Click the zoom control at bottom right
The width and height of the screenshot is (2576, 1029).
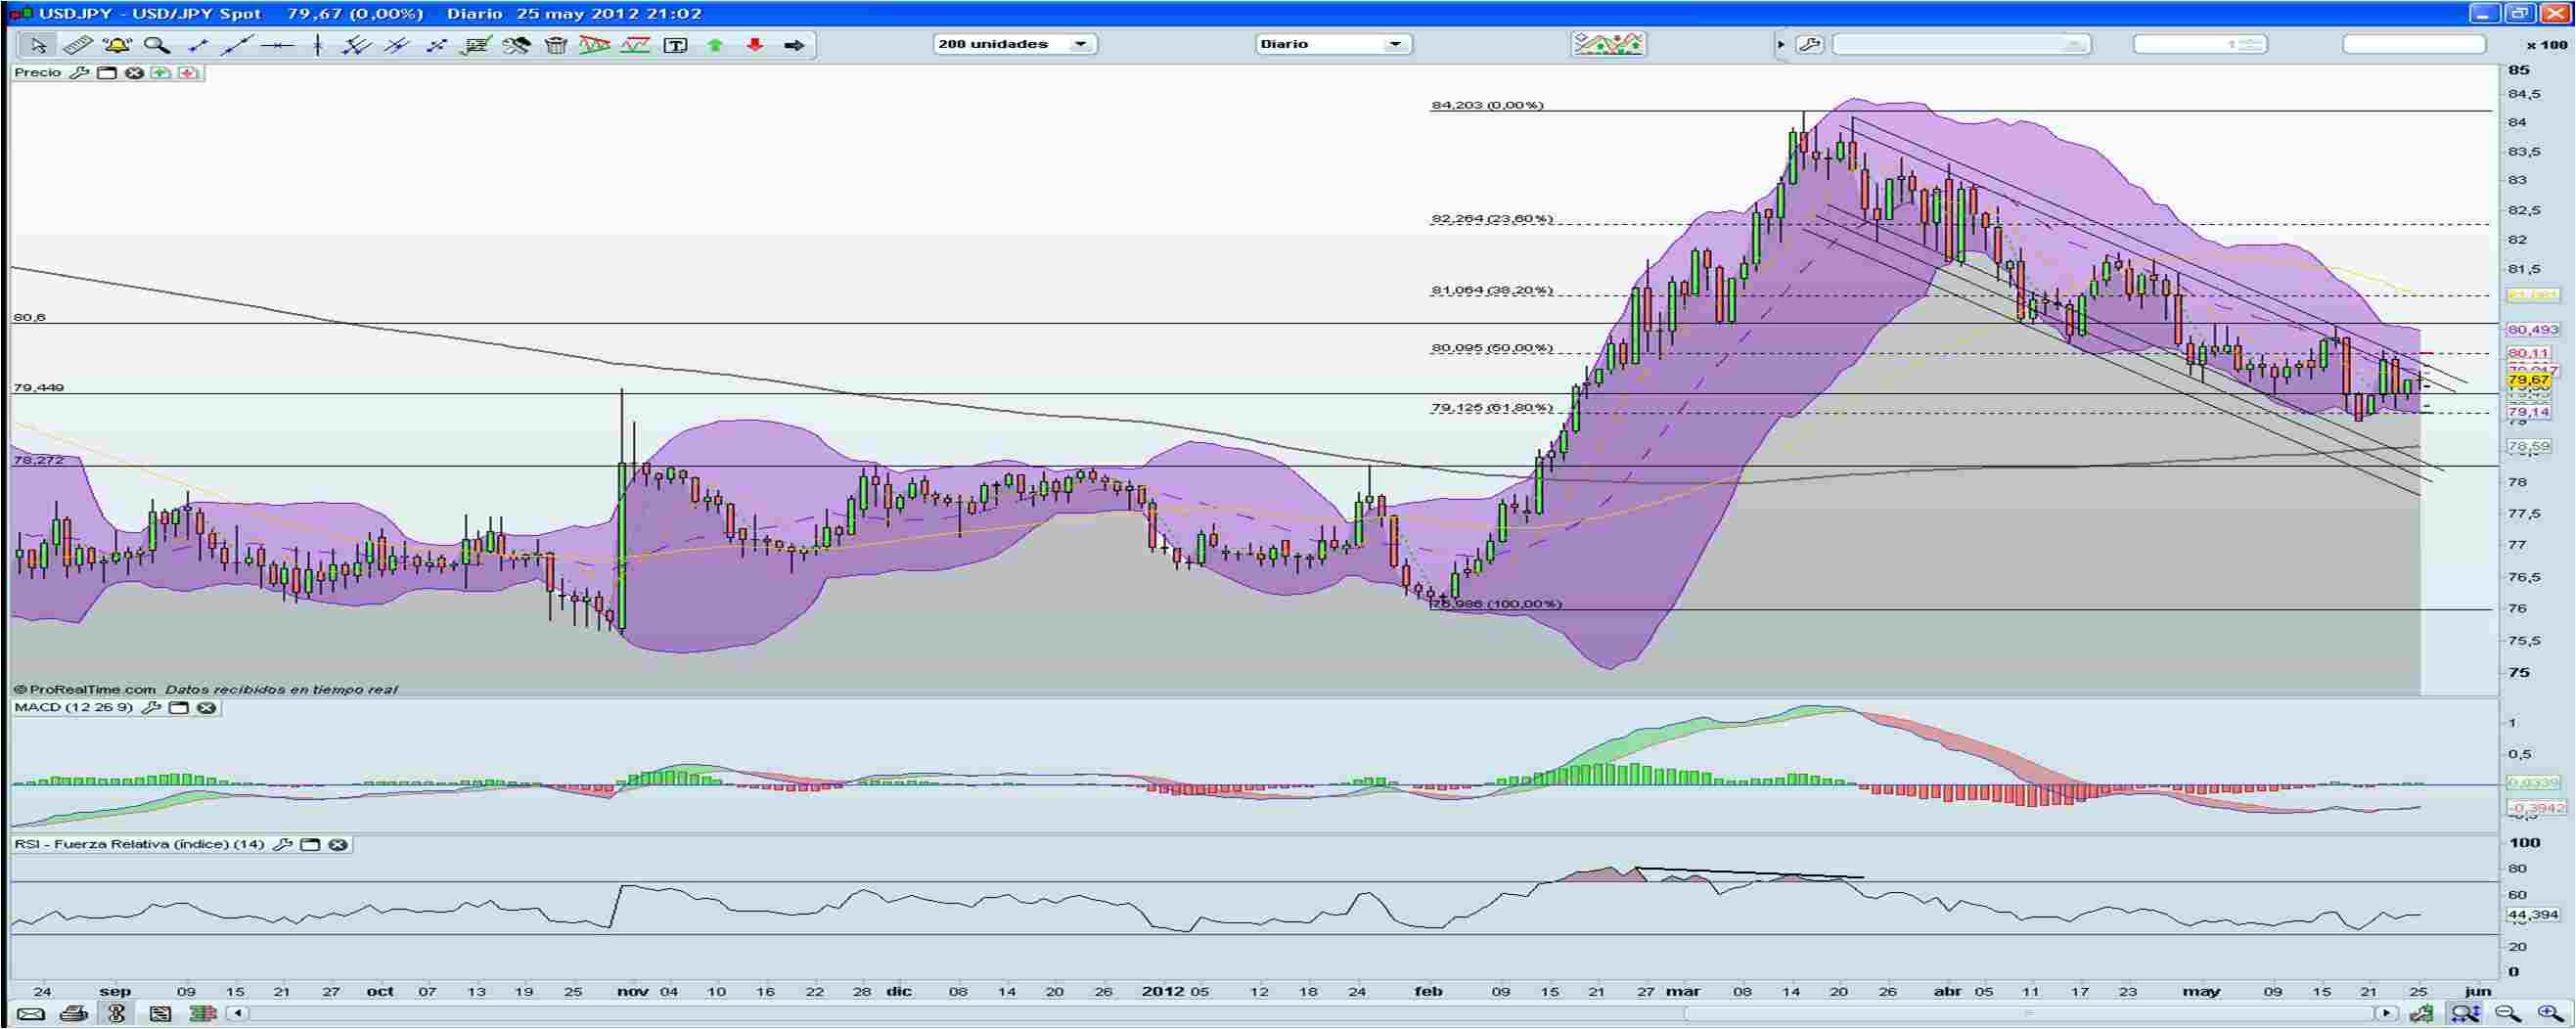[2546, 1010]
